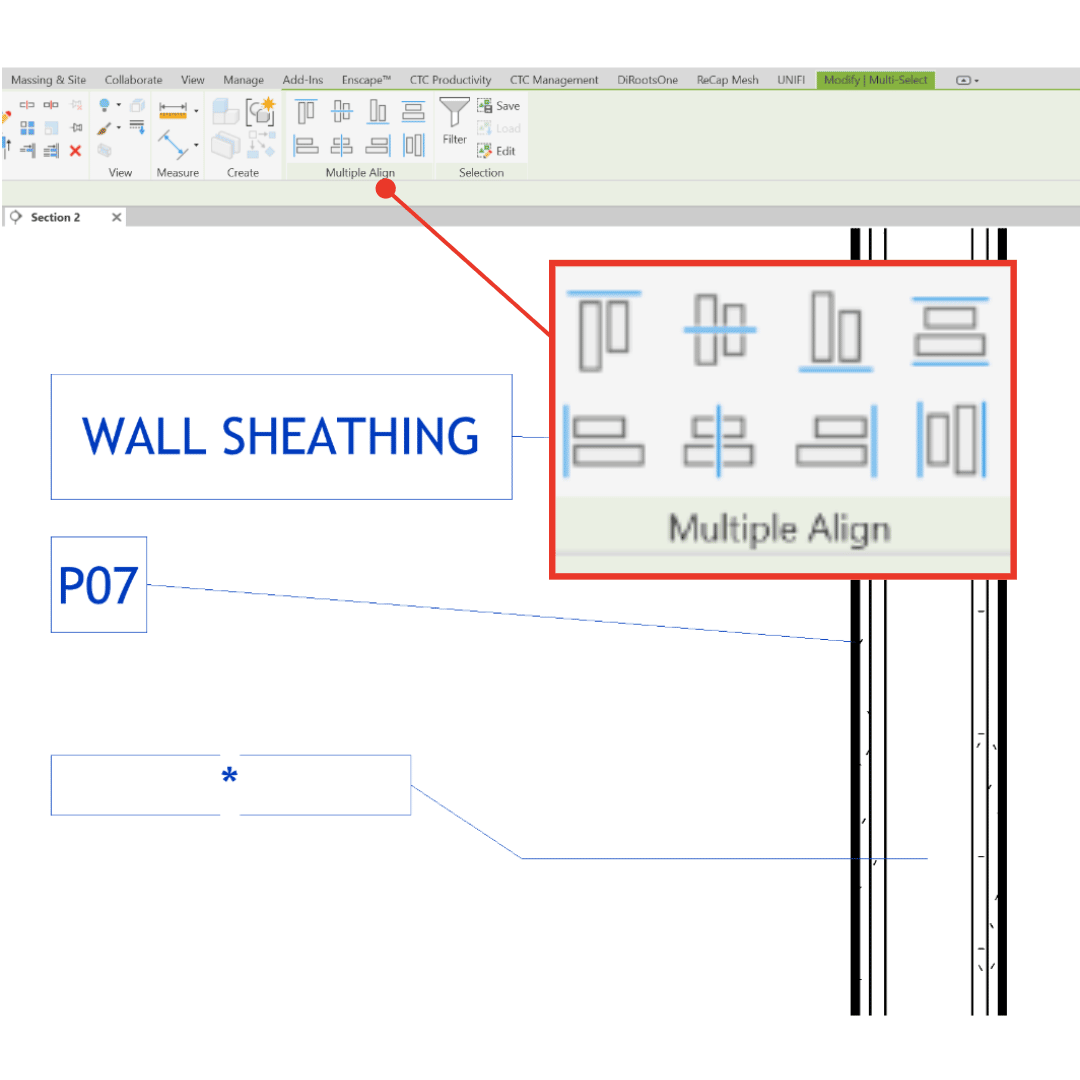Select the Aligned Dimension tool
Screen dimensions: 1080x1080
click(173, 111)
